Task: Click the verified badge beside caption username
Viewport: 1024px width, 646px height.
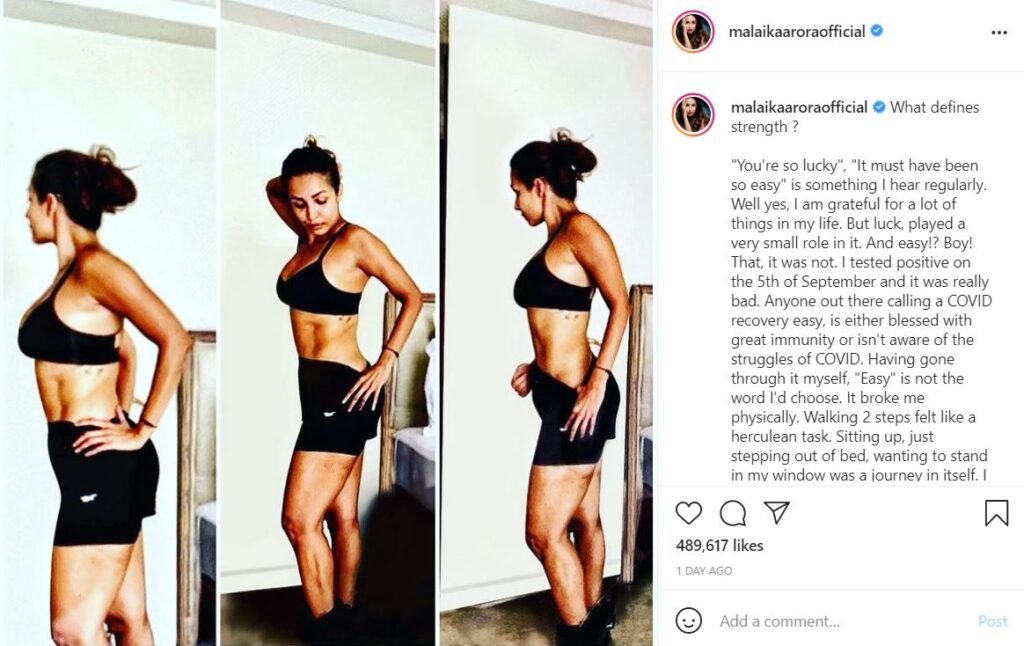Action: (879, 106)
